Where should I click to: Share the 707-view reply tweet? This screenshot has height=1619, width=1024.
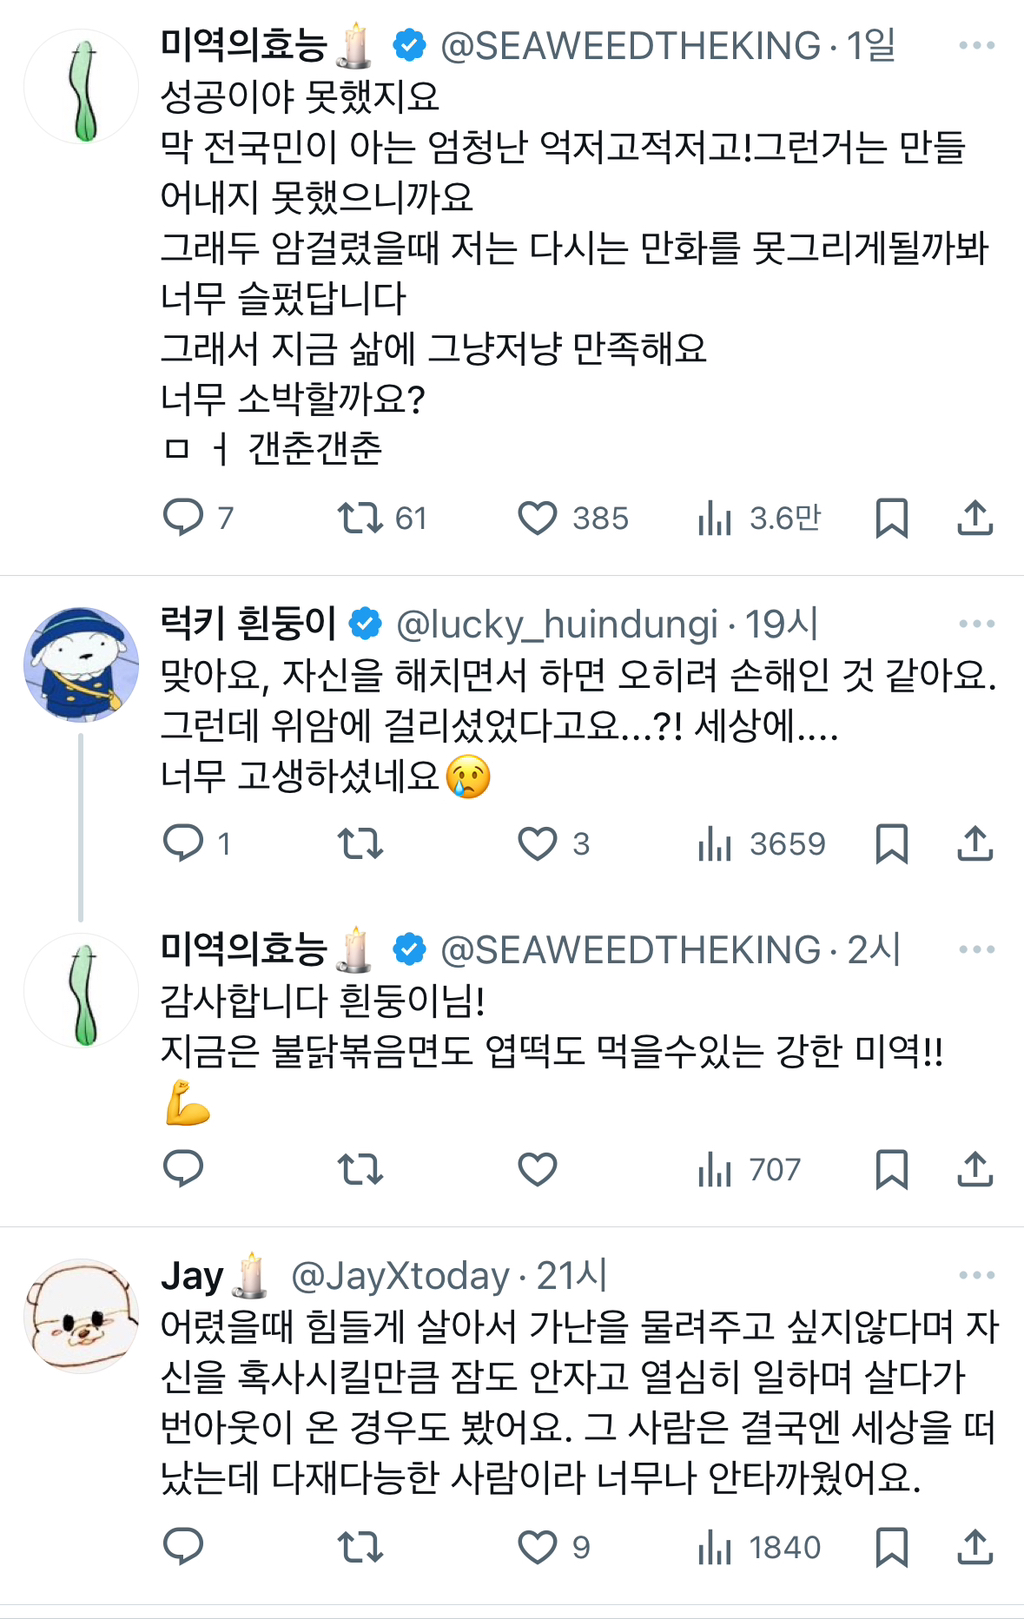tap(975, 1169)
